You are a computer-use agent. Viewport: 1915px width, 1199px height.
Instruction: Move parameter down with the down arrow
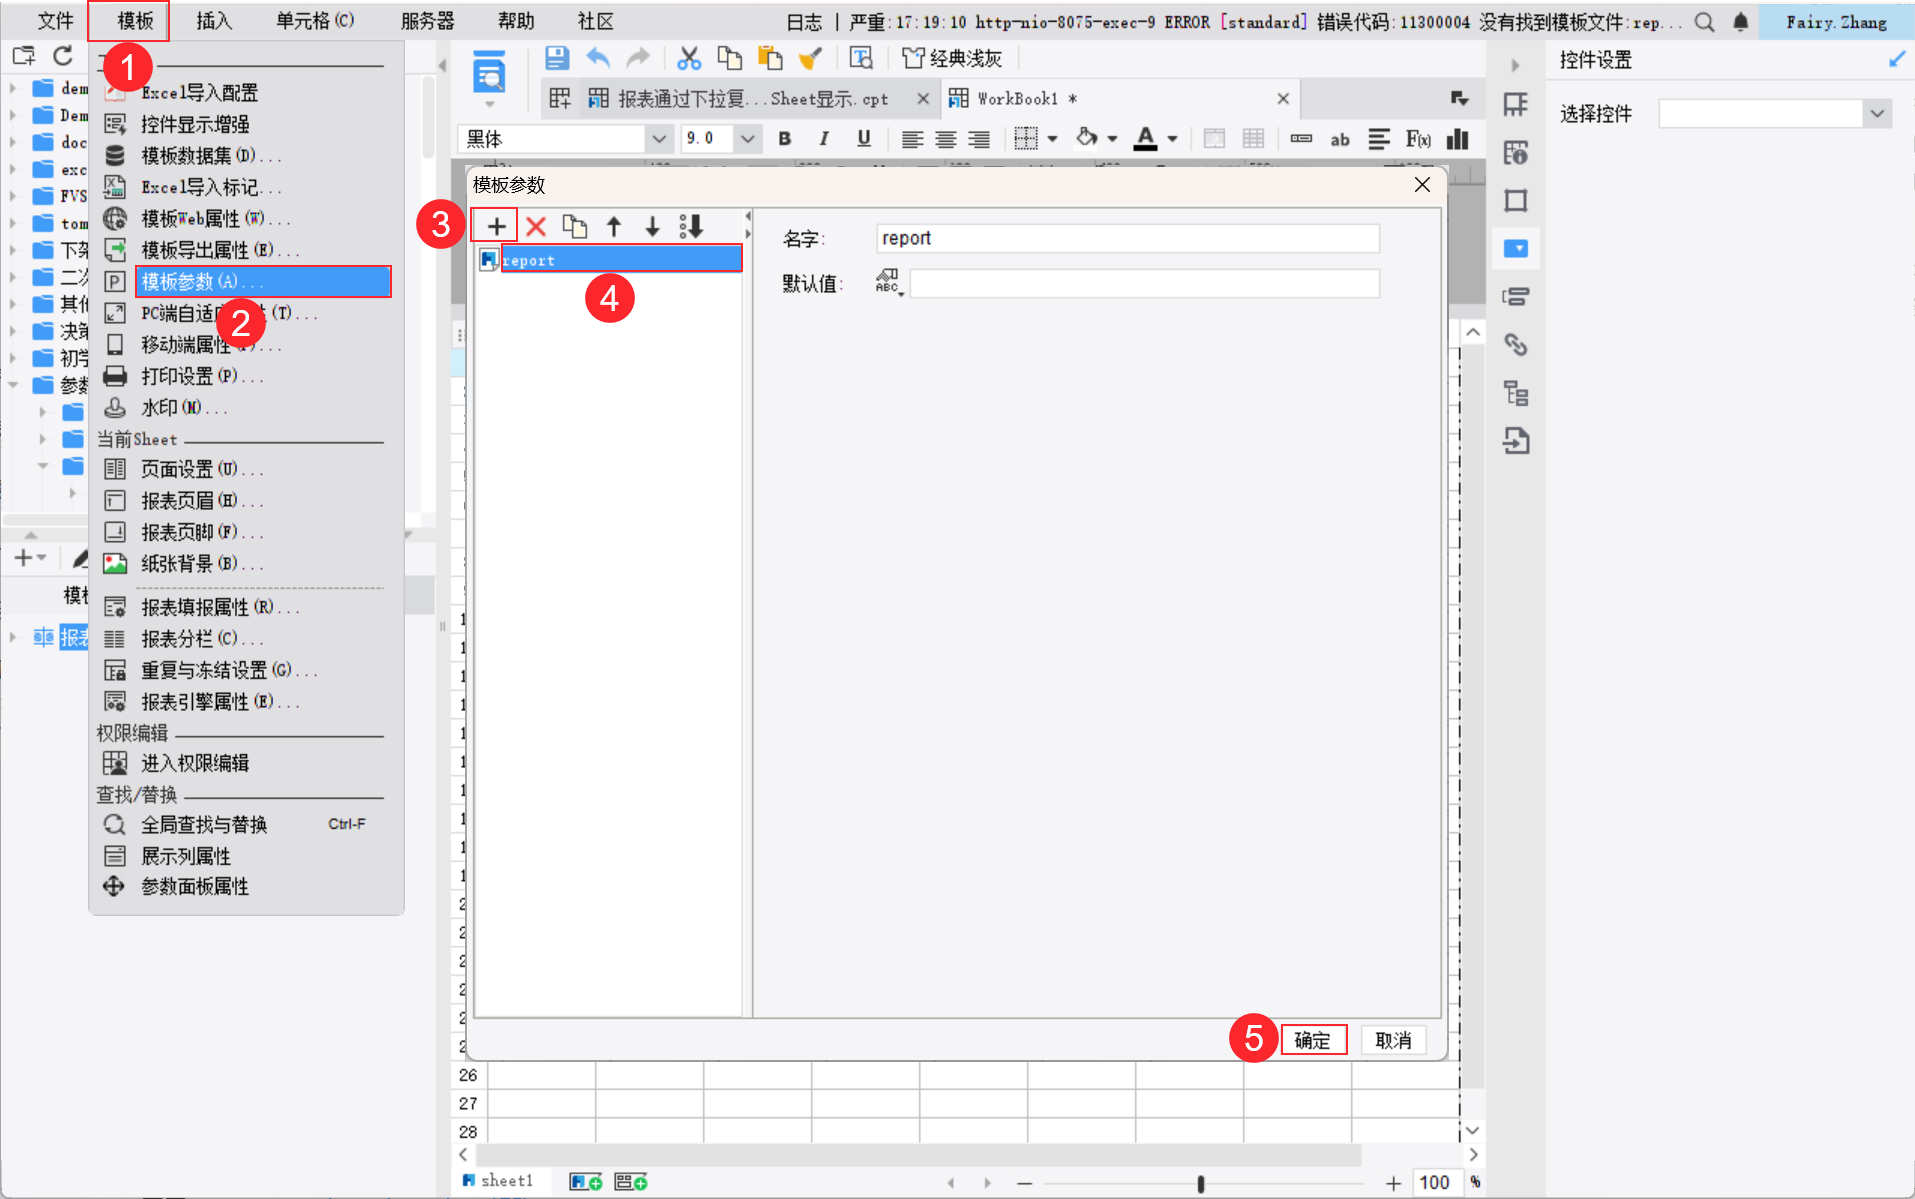[x=652, y=226]
